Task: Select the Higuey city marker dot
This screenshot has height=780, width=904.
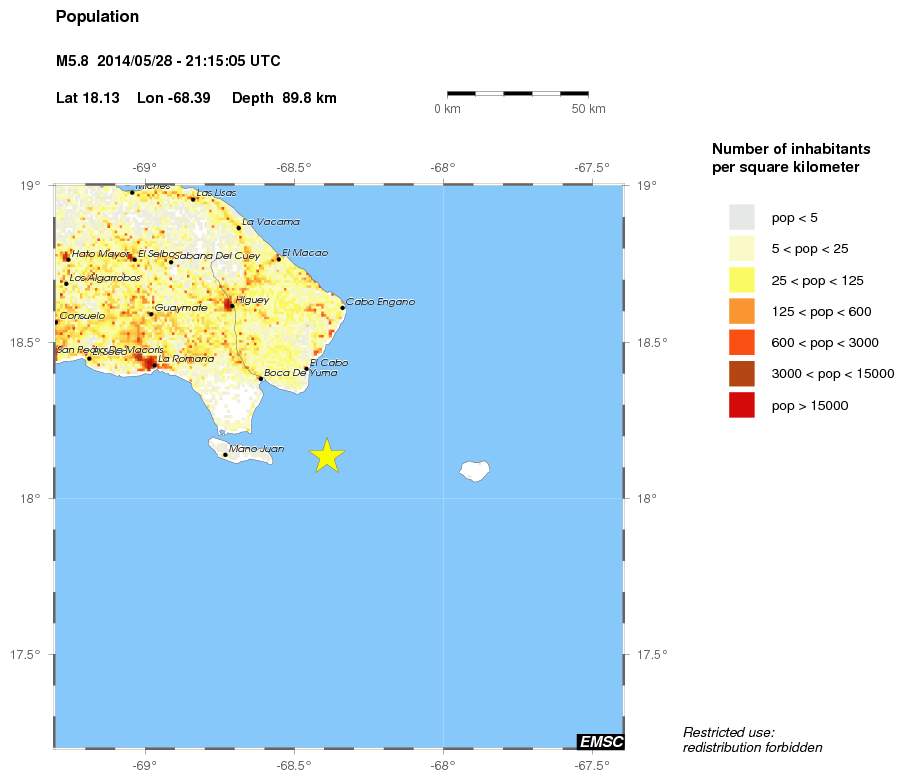Action: (231, 305)
